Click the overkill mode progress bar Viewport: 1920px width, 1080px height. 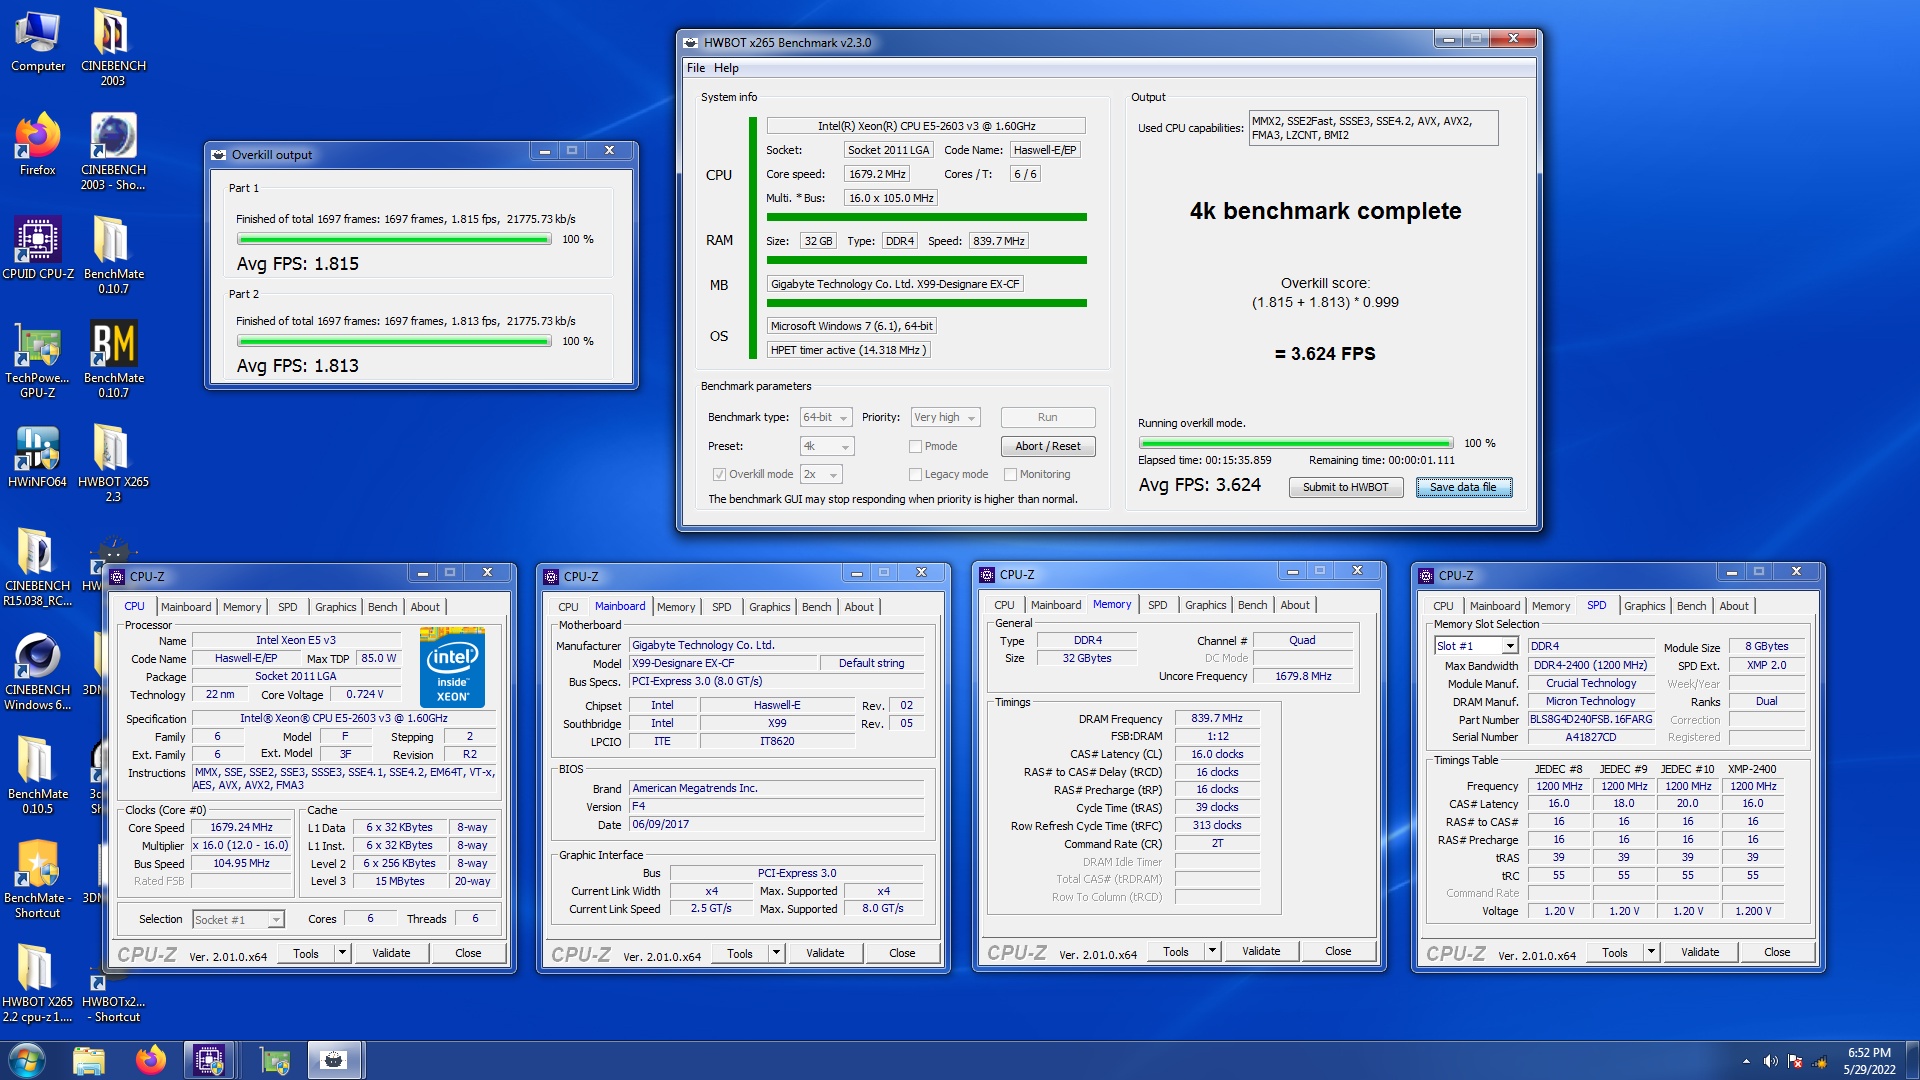point(1296,443)
